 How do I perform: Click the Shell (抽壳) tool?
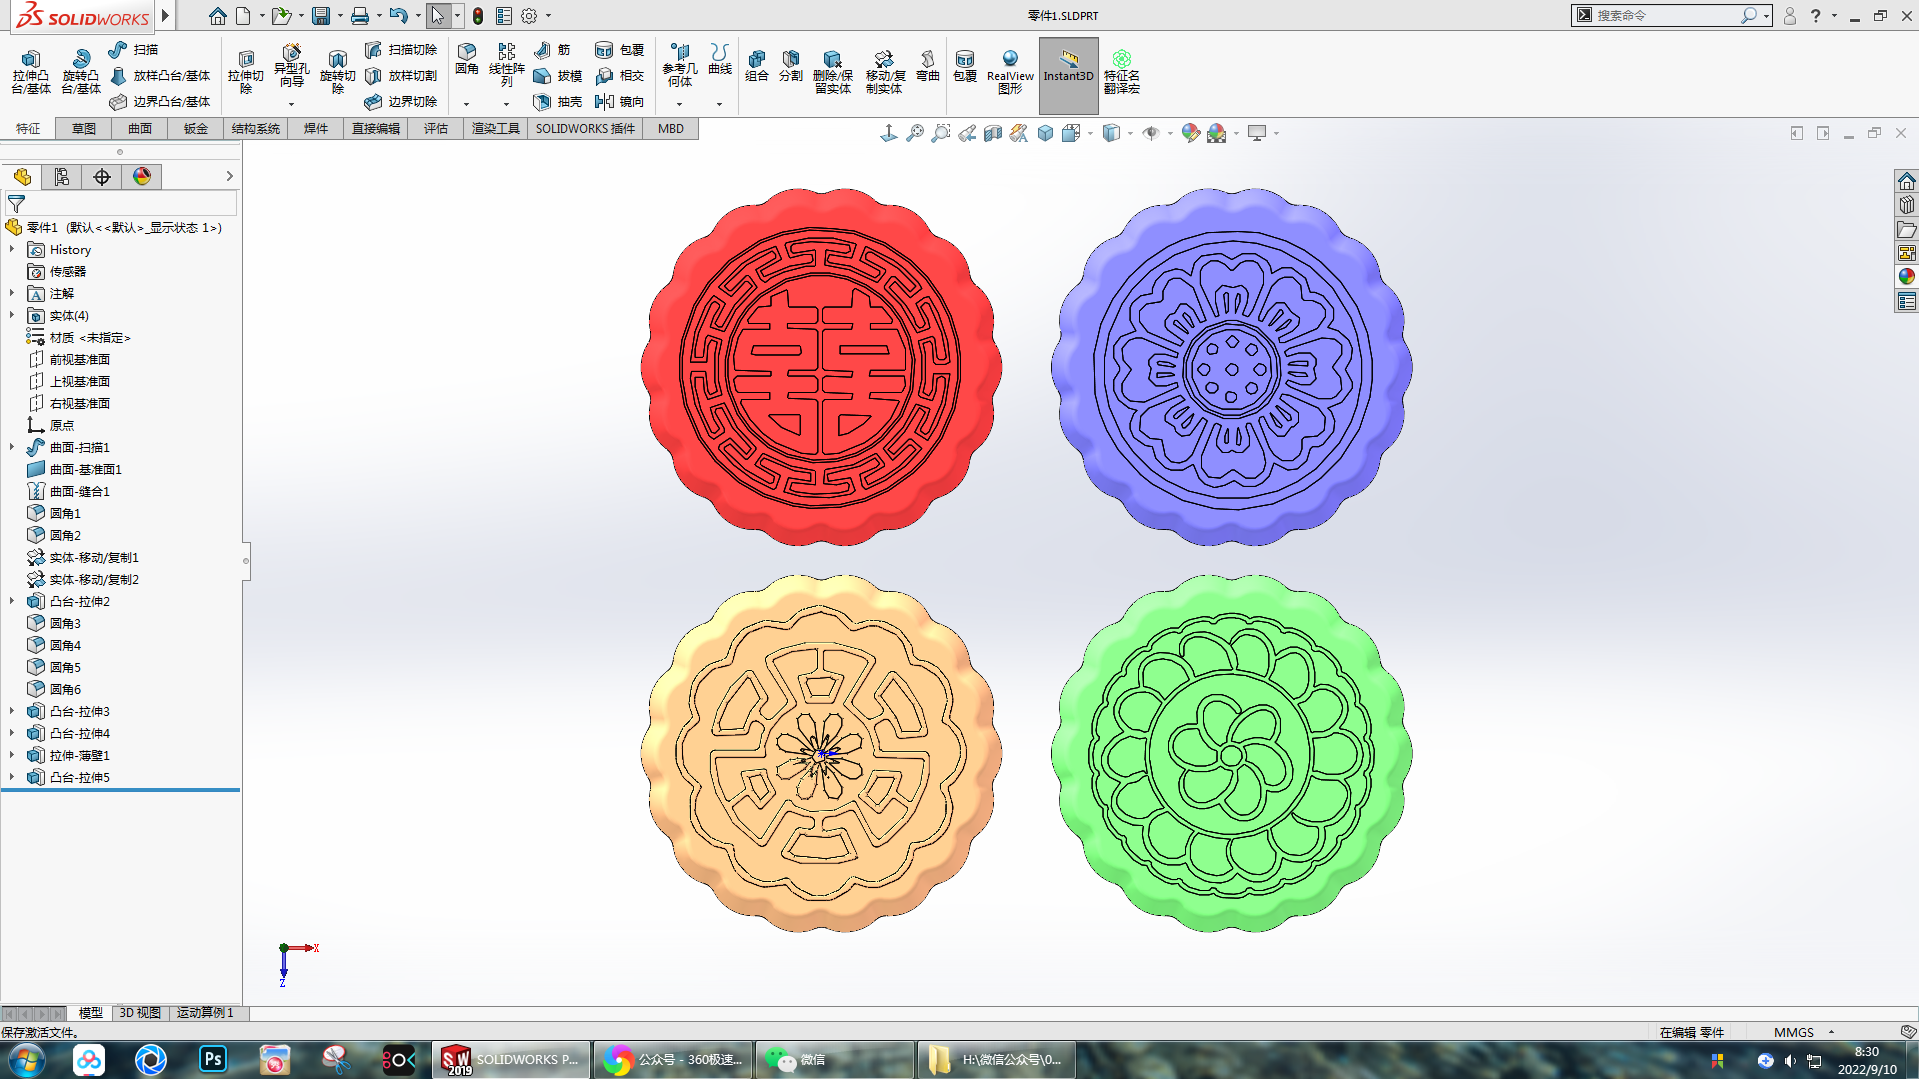[558, 101]
